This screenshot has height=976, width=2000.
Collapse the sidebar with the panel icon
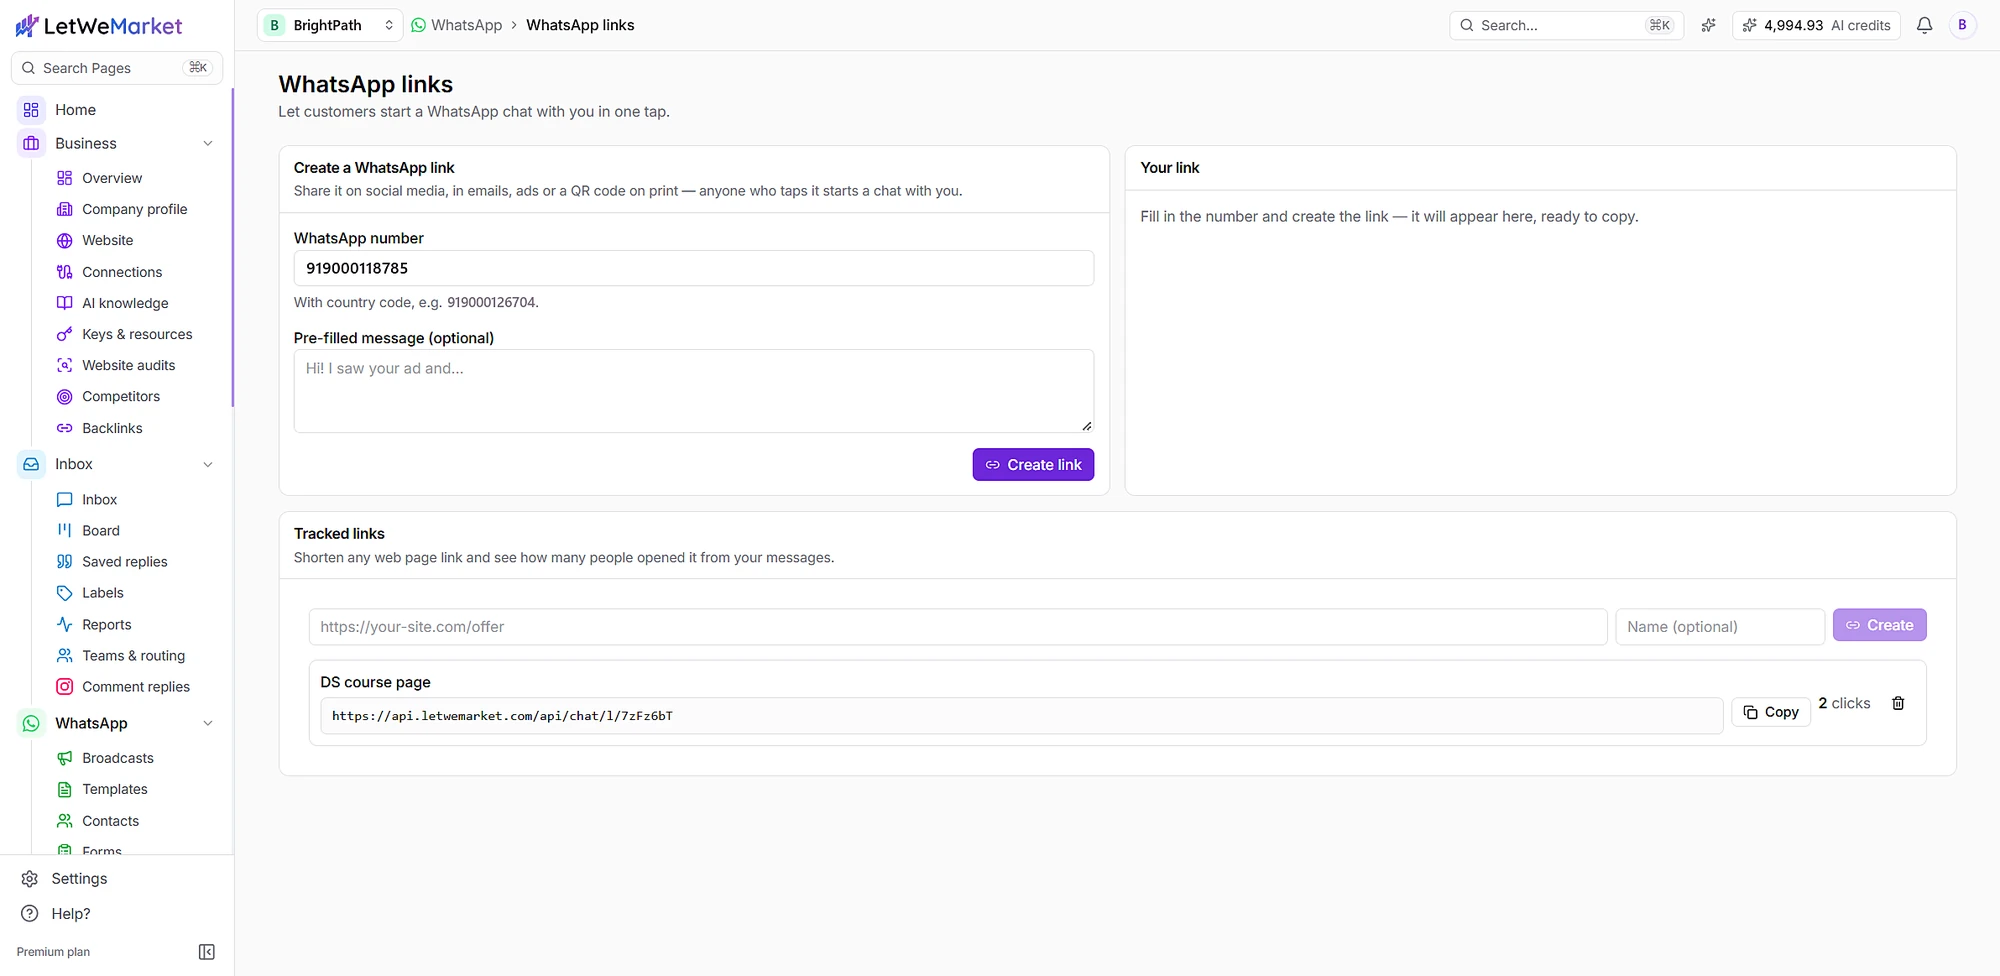(207, 952)
